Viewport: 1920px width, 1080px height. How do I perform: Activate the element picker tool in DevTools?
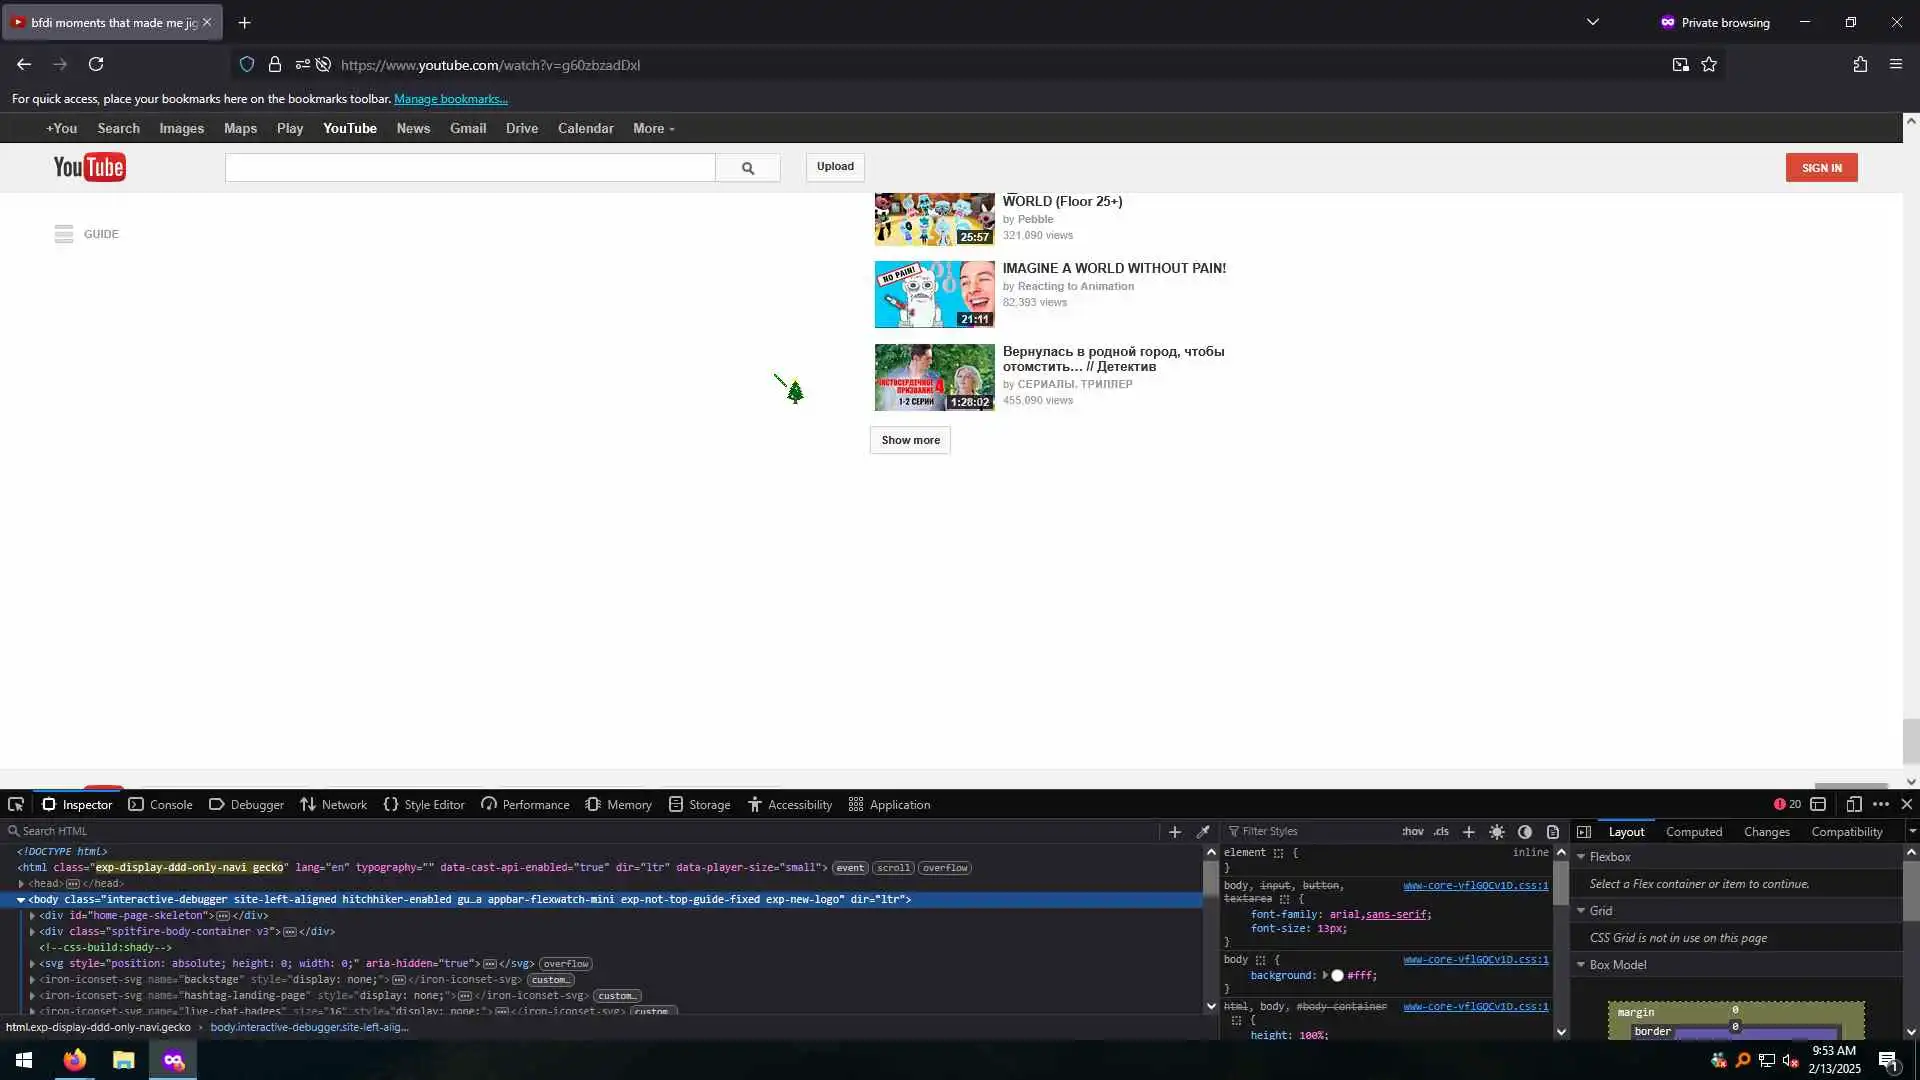pyautogui.click(x=16, y=804)
